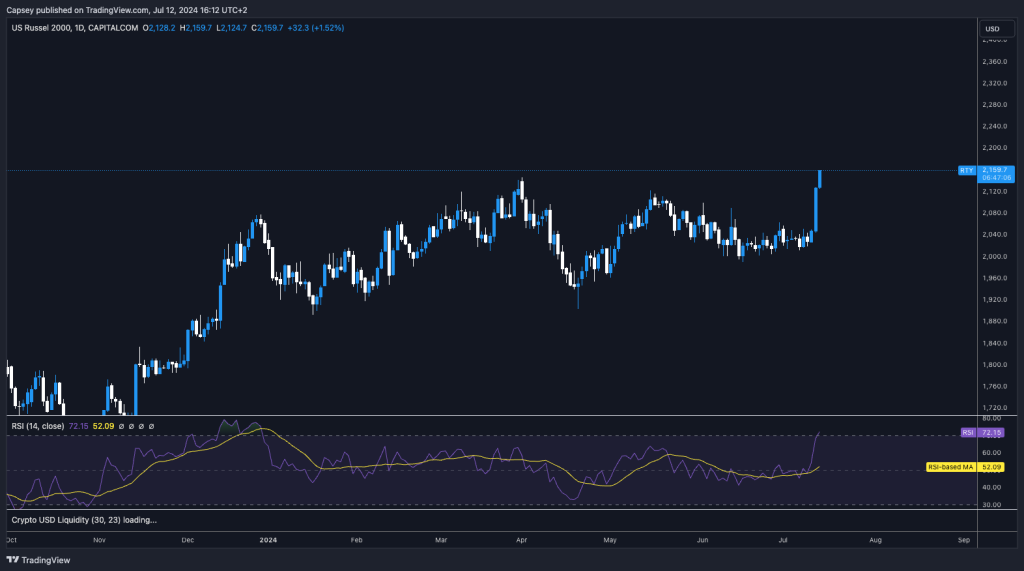Click the TradingView logo icon

pos(13,561)
